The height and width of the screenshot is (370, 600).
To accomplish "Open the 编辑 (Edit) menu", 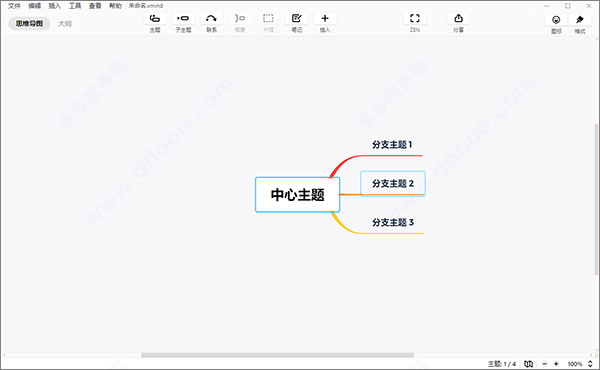I will point(34,6).
